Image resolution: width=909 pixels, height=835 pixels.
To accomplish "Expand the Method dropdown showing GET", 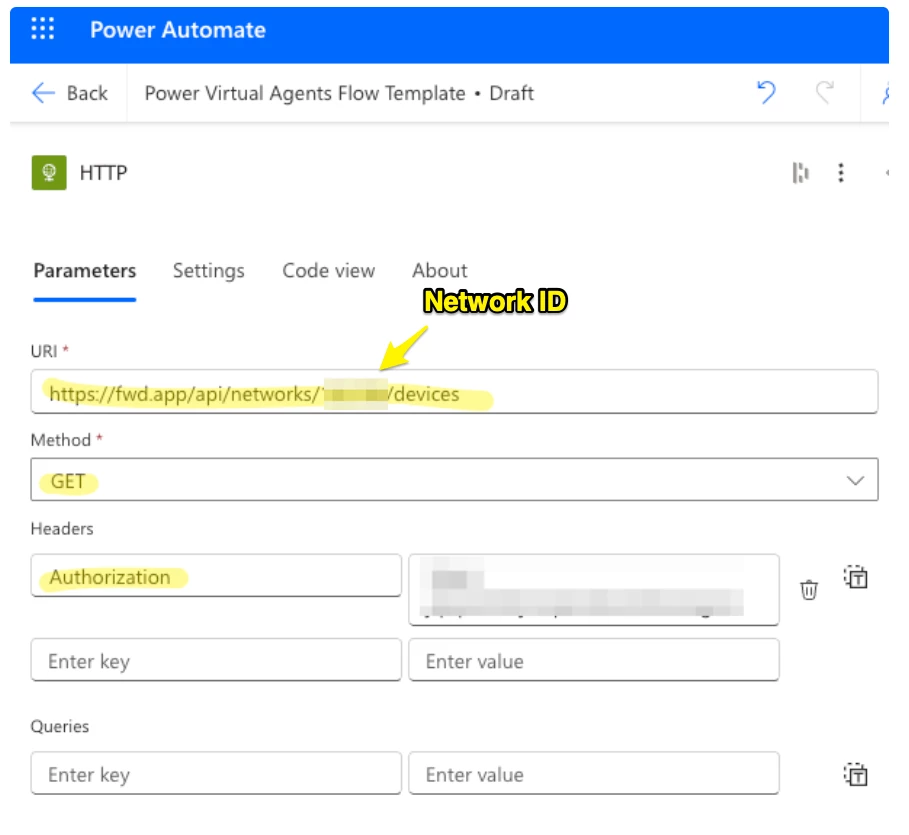I will tap(454, 480).
